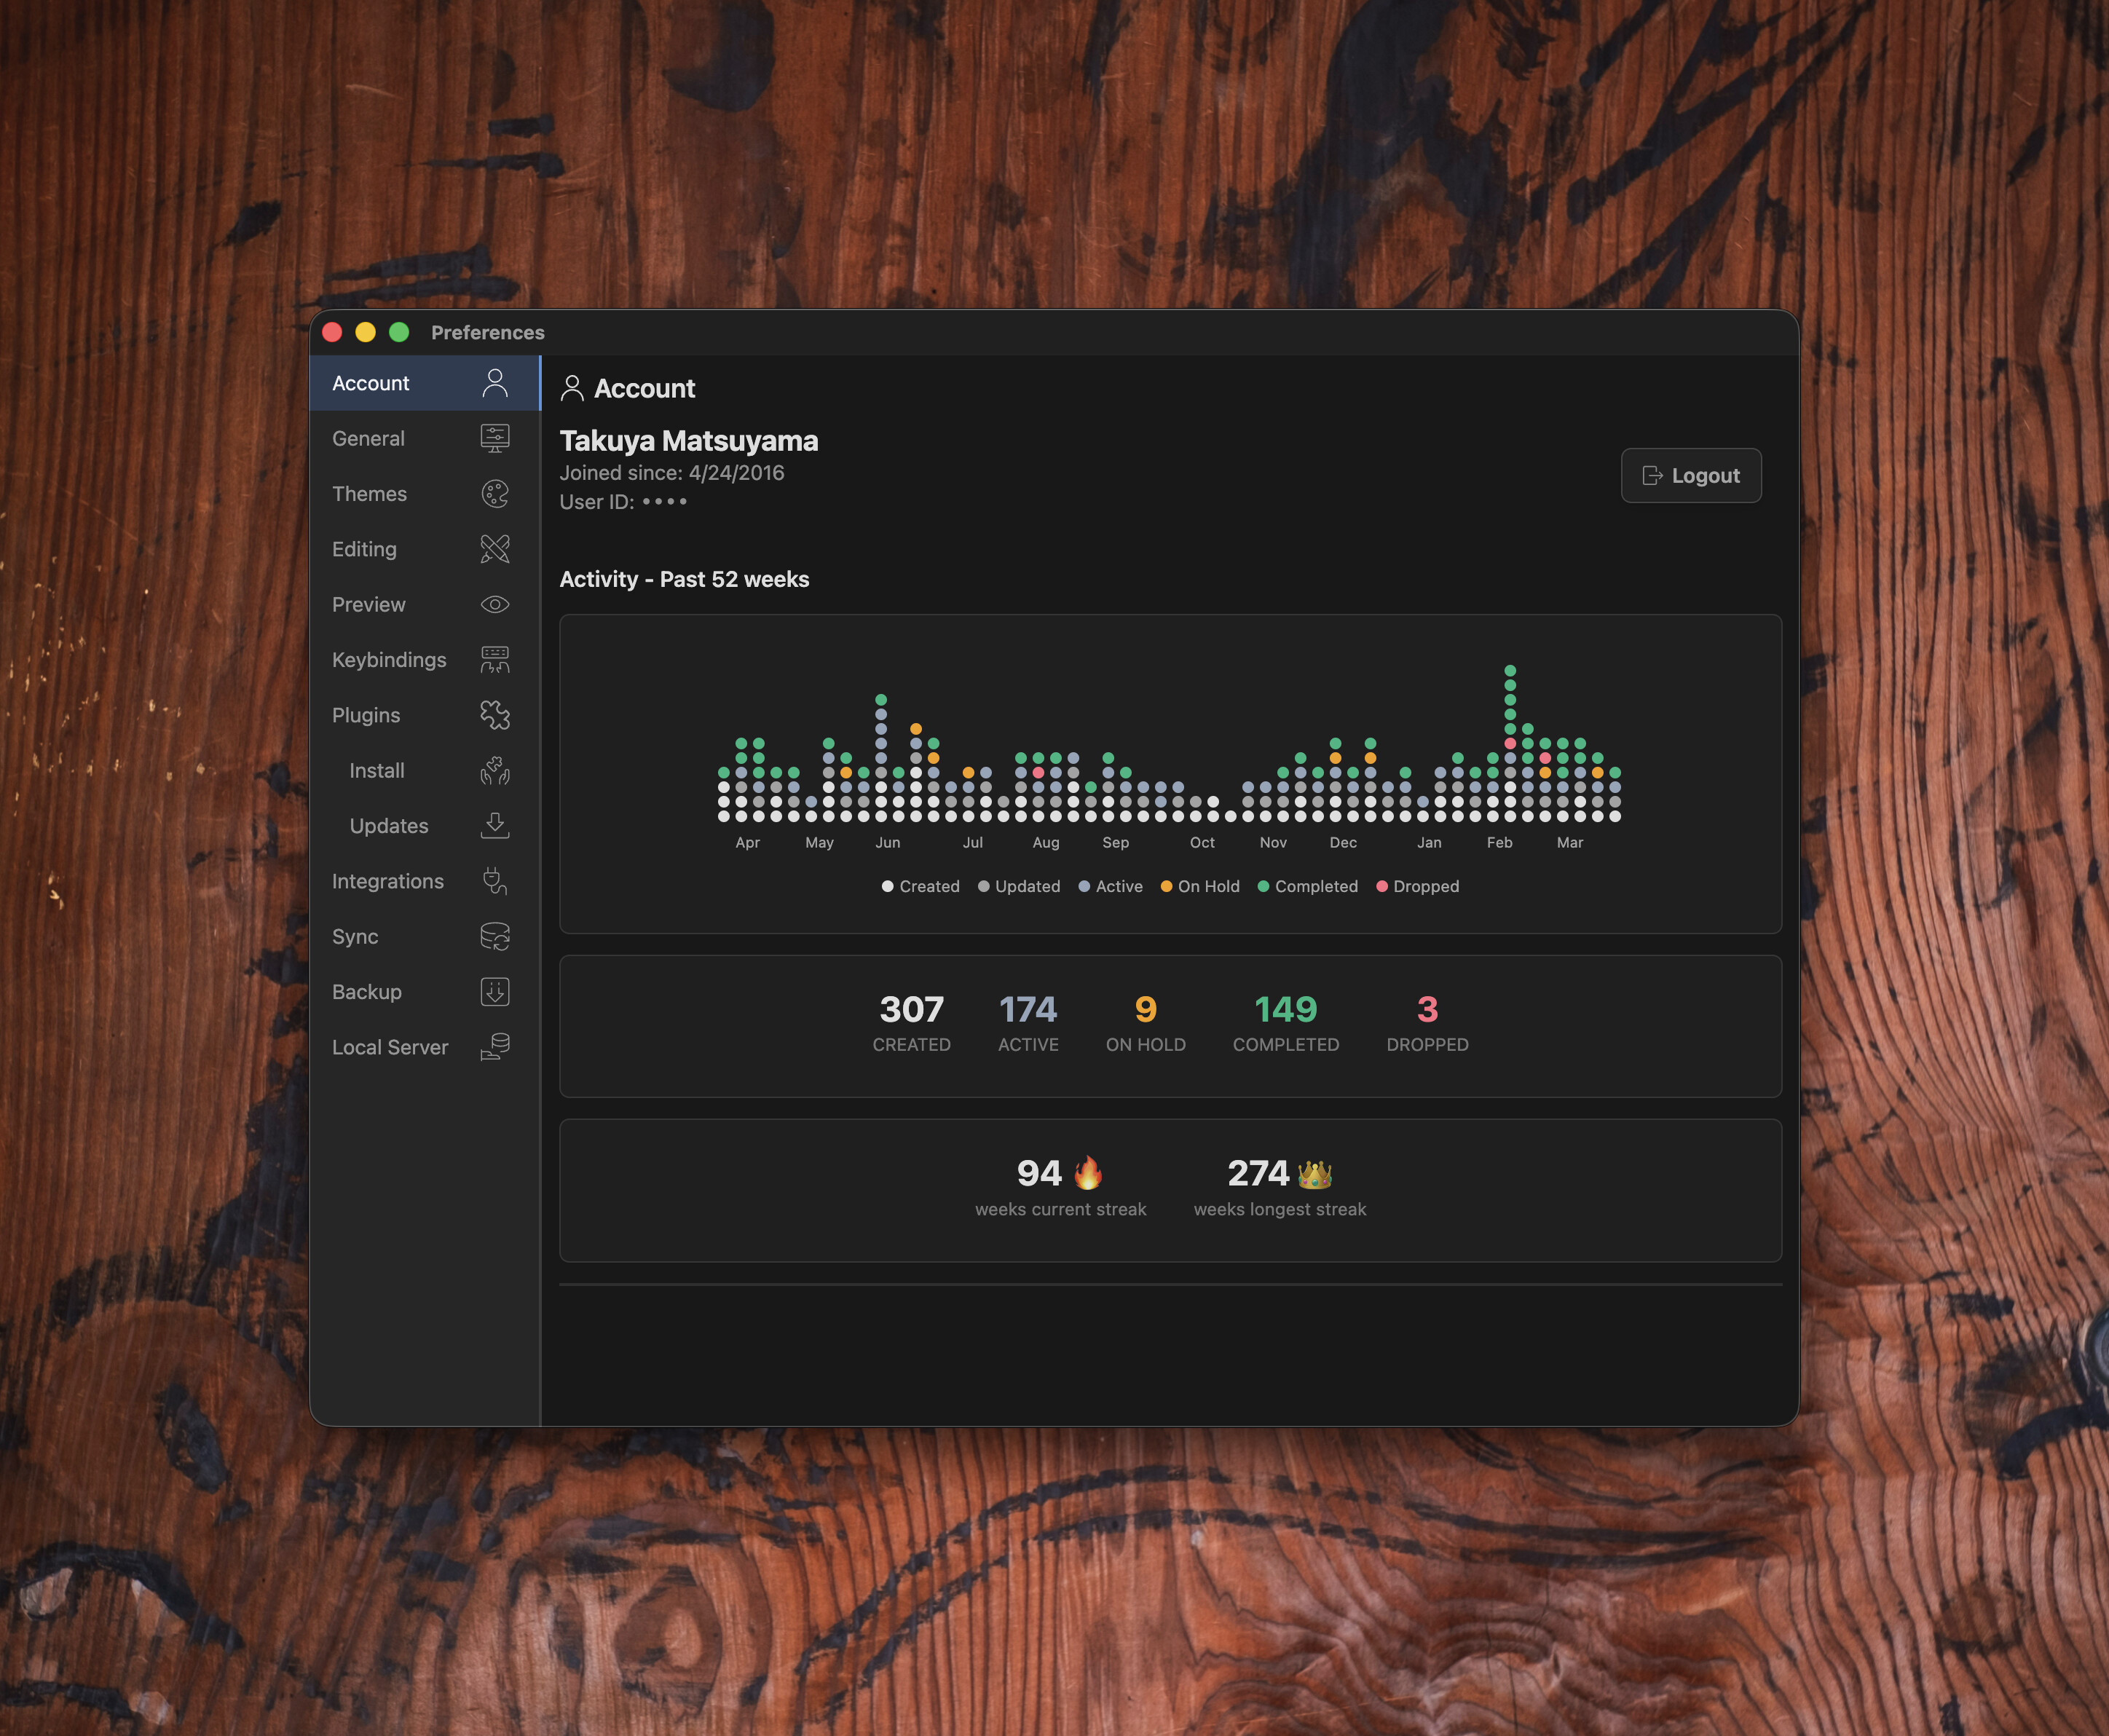
Task: Click the Active legend color dot
Action: tap(1084, 886)
